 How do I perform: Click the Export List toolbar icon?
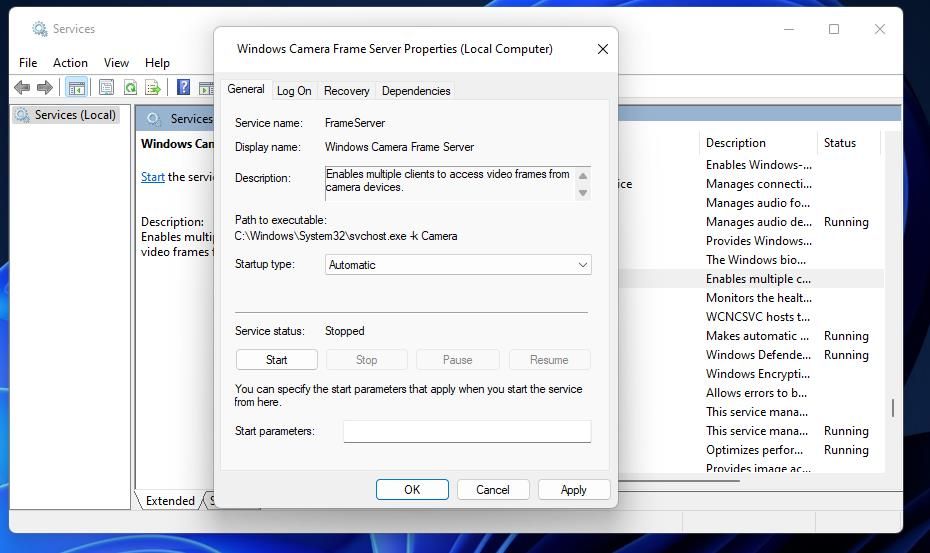pyautogui.click(x=153, y=88)
